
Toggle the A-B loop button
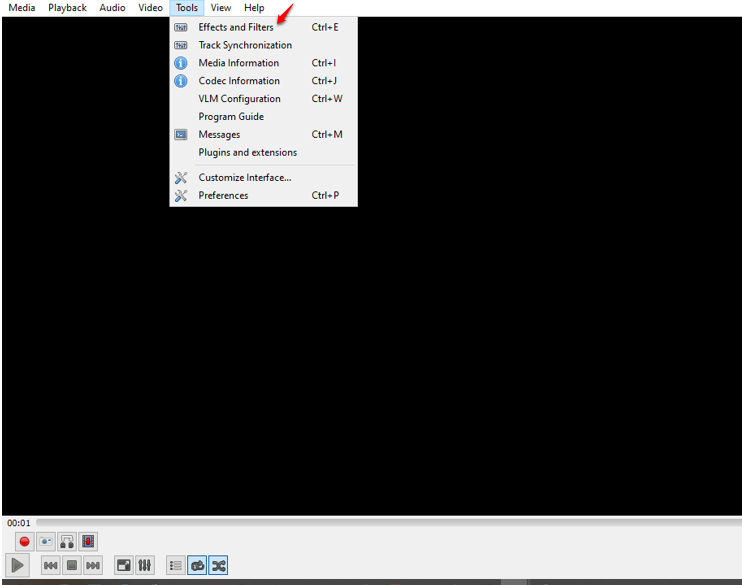(x=67, y=541)
